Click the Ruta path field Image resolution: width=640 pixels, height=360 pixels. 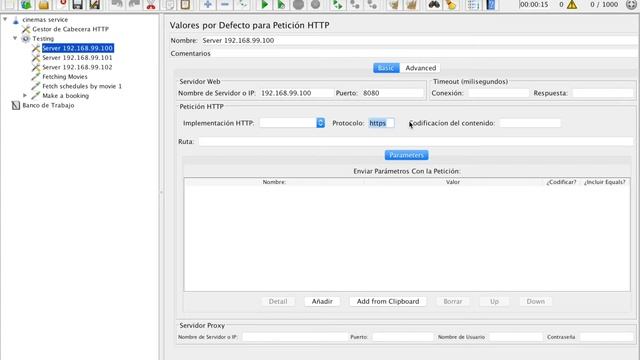(x=416, y=141)
